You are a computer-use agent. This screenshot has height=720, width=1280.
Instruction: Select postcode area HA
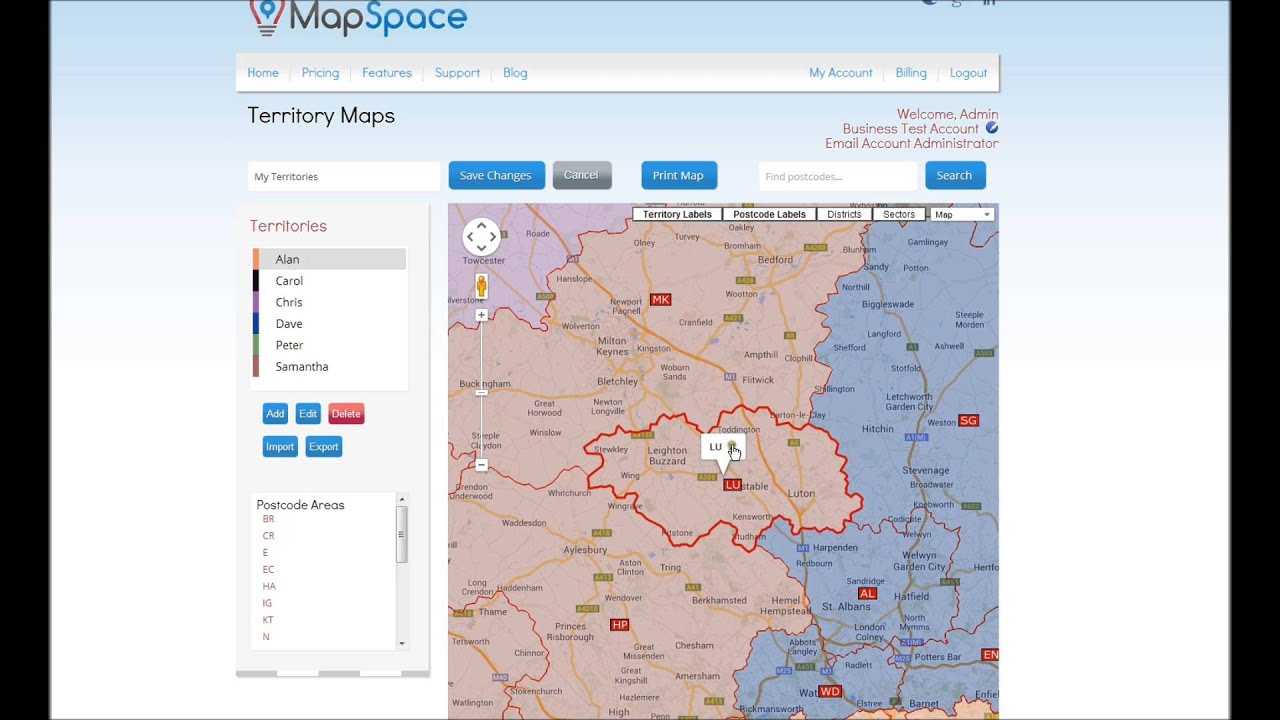(269, 587)
